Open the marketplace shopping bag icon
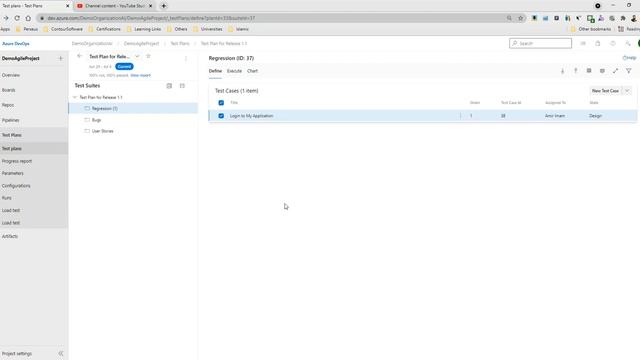This screenshot has height=360, width=640. (x=598, y=43)
